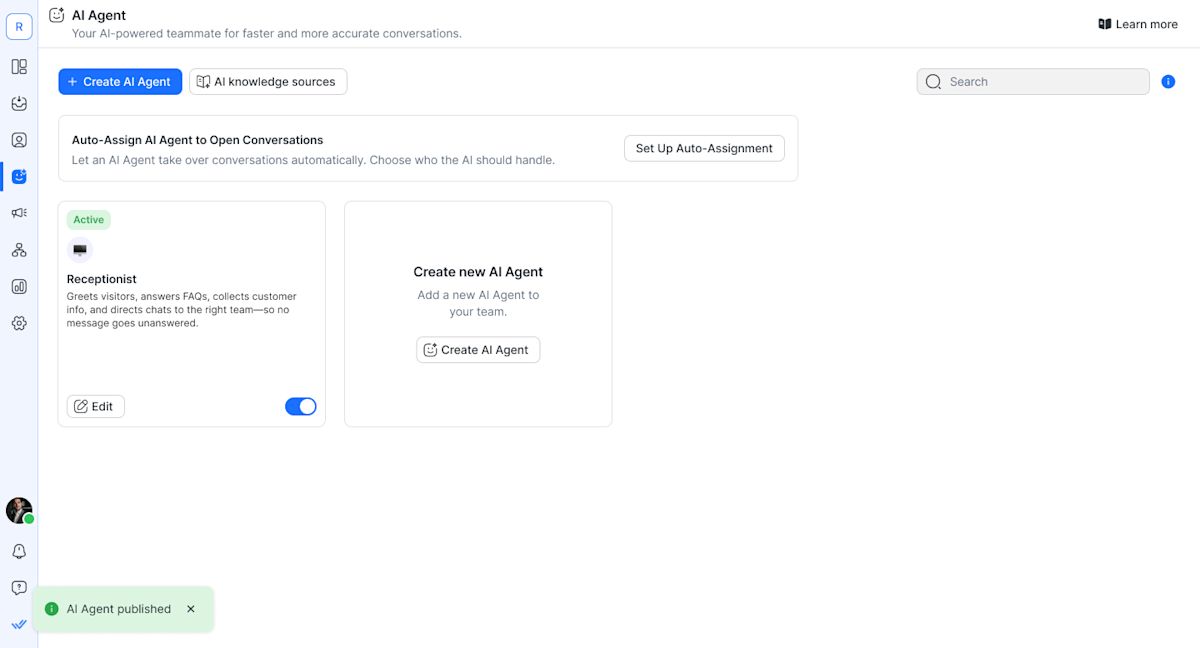Click the Search field
Viewport: 1200px width, 648px height.
coord(1032,81)
